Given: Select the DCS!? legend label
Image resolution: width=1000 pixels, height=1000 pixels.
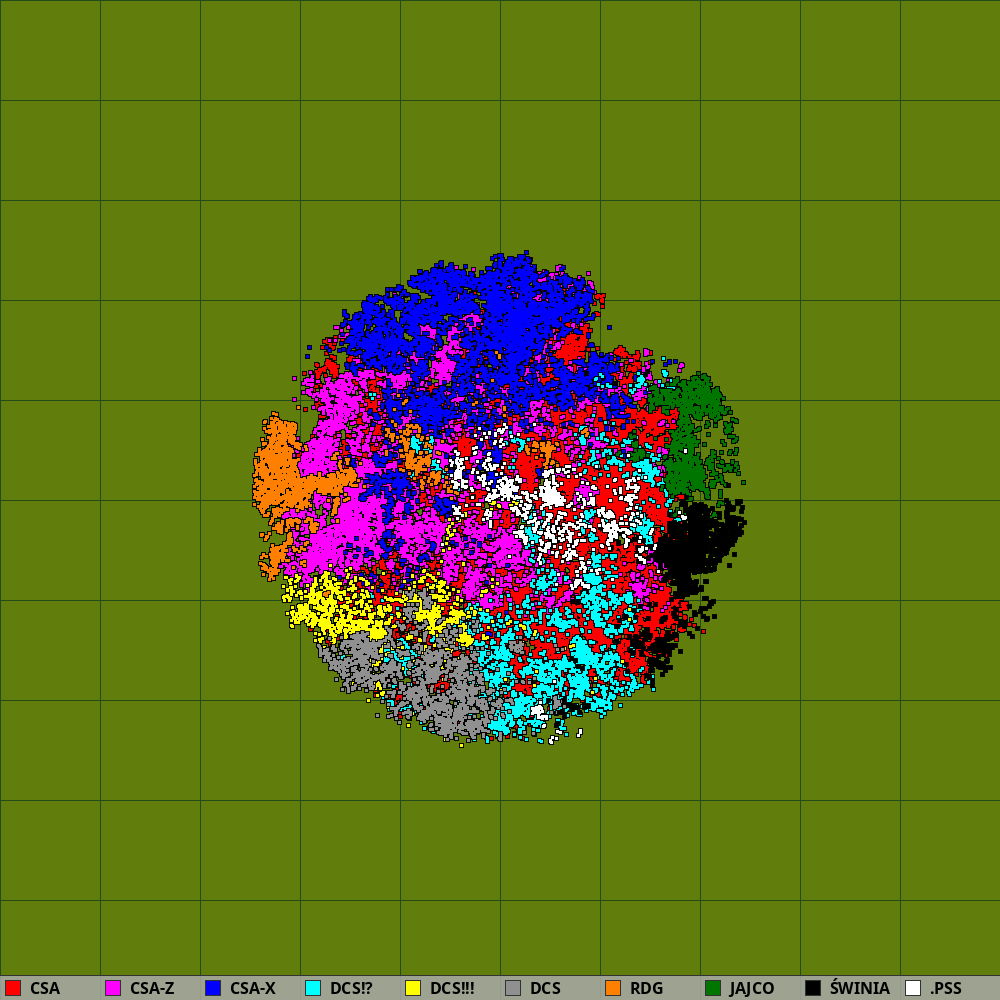Looking at the screenshot, I should [351, 989].
